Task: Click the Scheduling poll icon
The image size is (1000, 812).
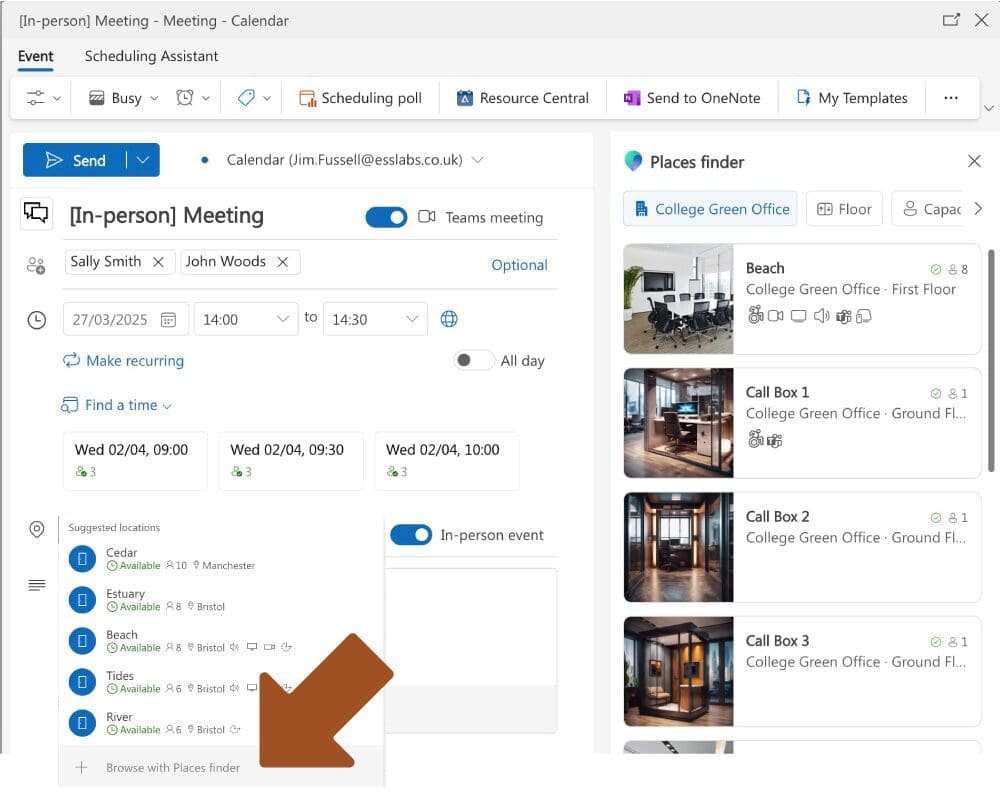Action: pos(307,98)
